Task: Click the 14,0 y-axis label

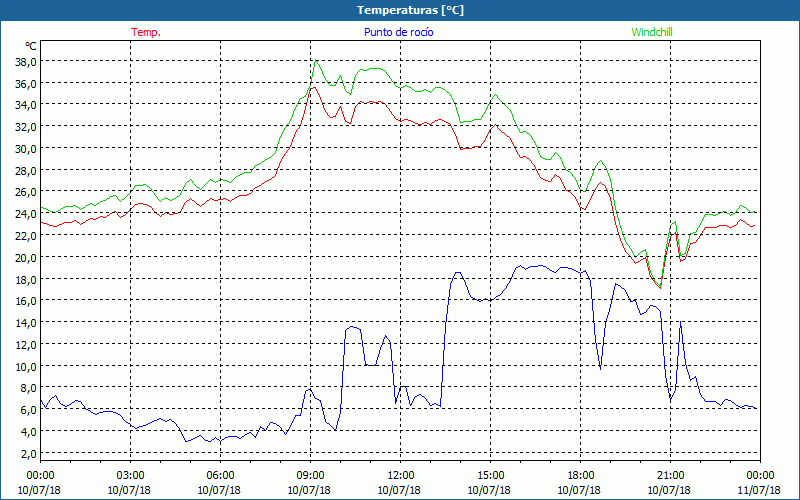Action: [26, 322]
